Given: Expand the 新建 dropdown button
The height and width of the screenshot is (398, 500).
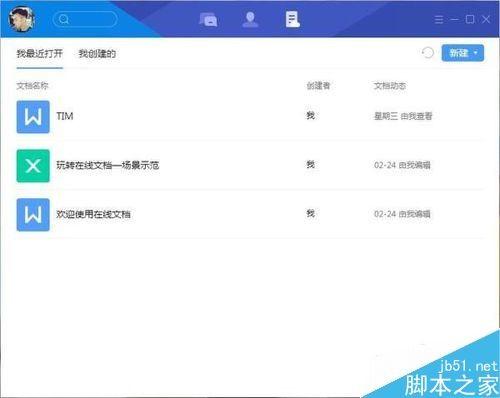Looking at the screenshot, I should click(x=463, y=53).
